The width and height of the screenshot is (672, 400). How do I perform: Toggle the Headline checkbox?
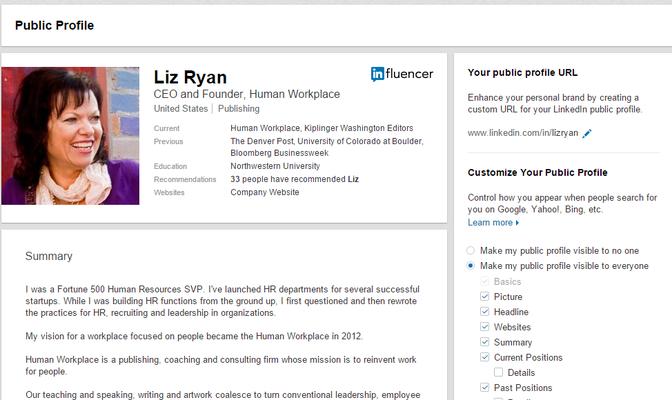tap(485, 312)
